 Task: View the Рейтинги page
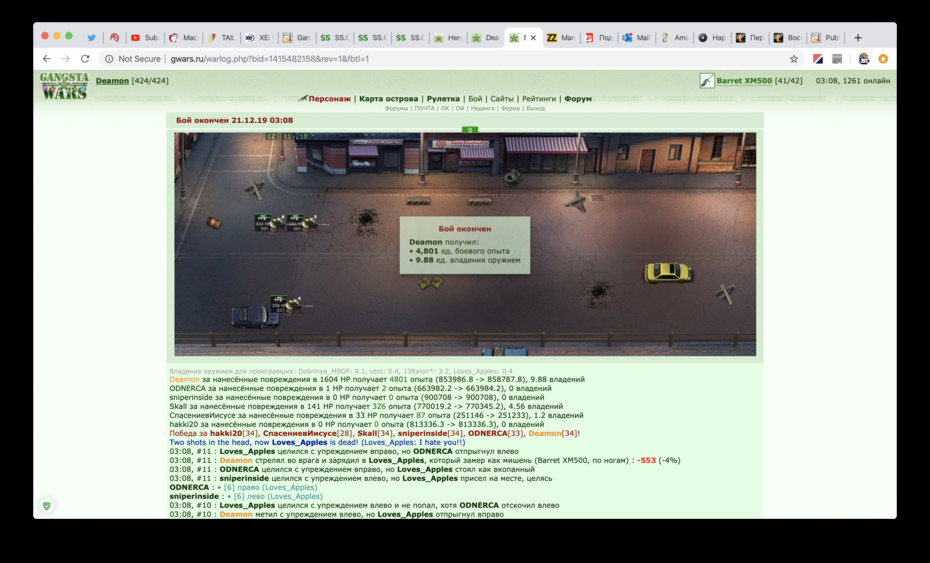click(x=539, y=98)
